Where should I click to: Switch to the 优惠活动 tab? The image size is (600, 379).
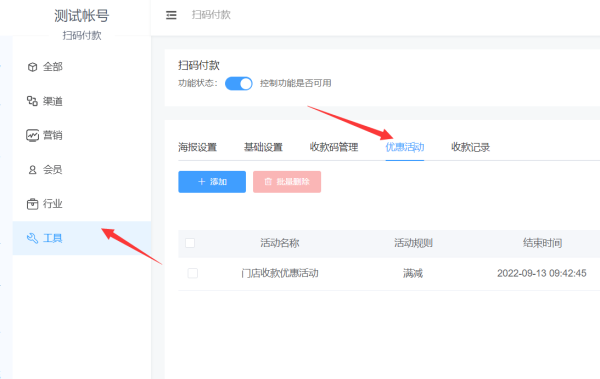click(x=404, y=147)
